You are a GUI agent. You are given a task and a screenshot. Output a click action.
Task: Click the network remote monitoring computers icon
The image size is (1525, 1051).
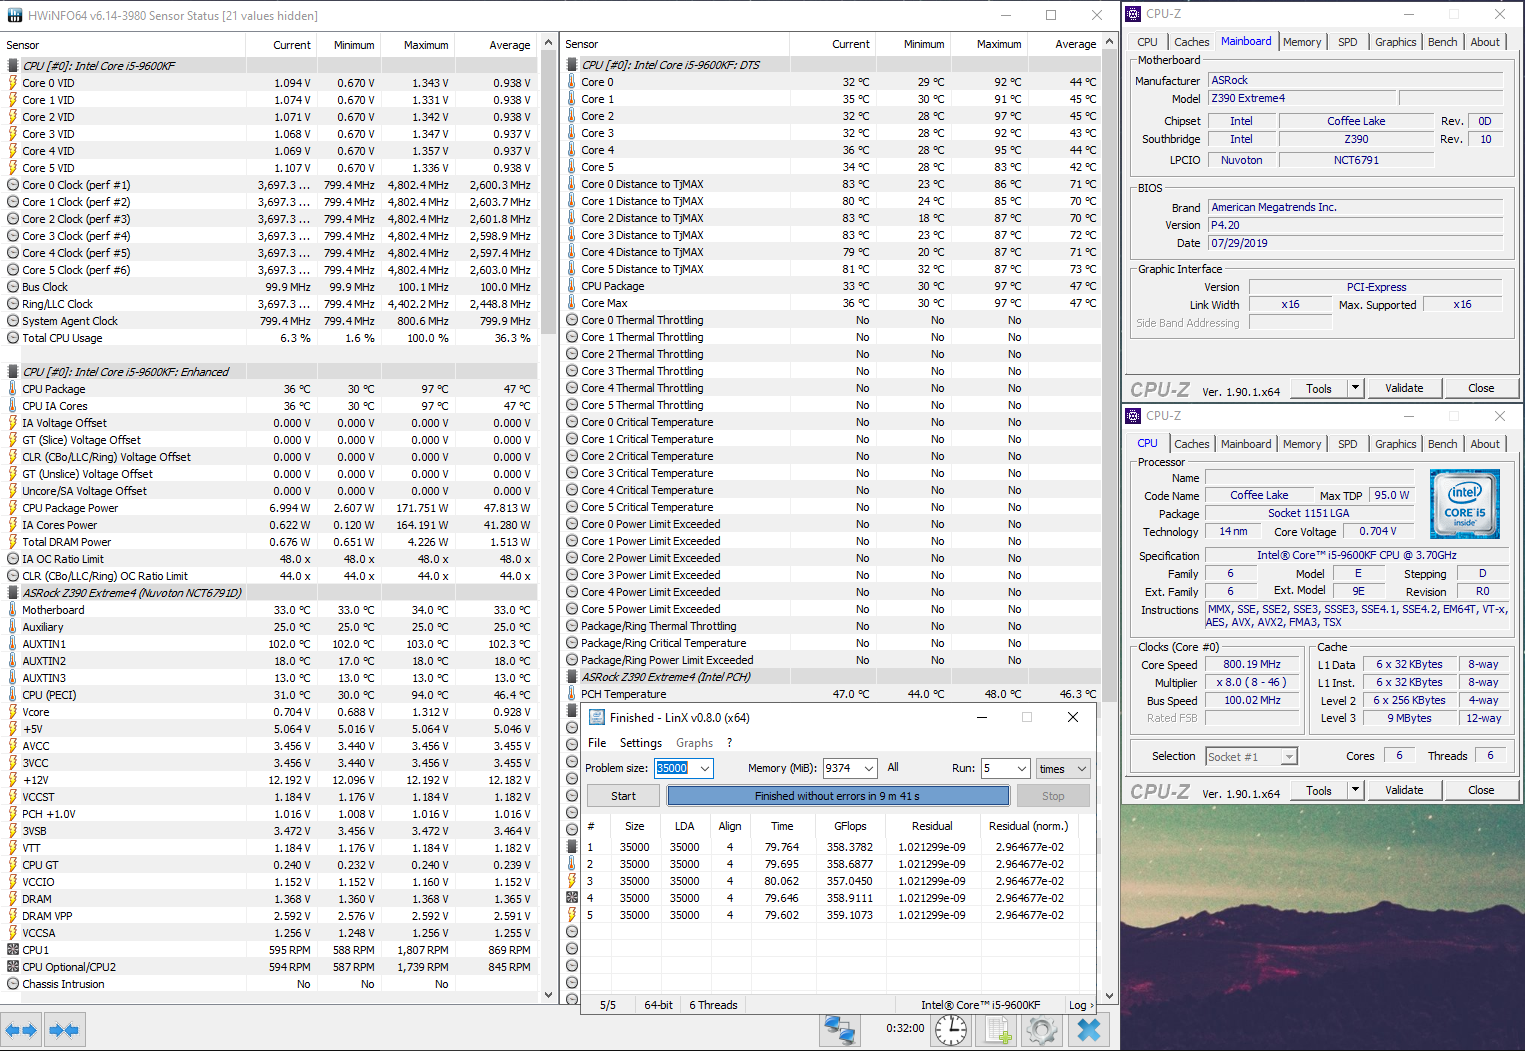tap(839, 1029)
